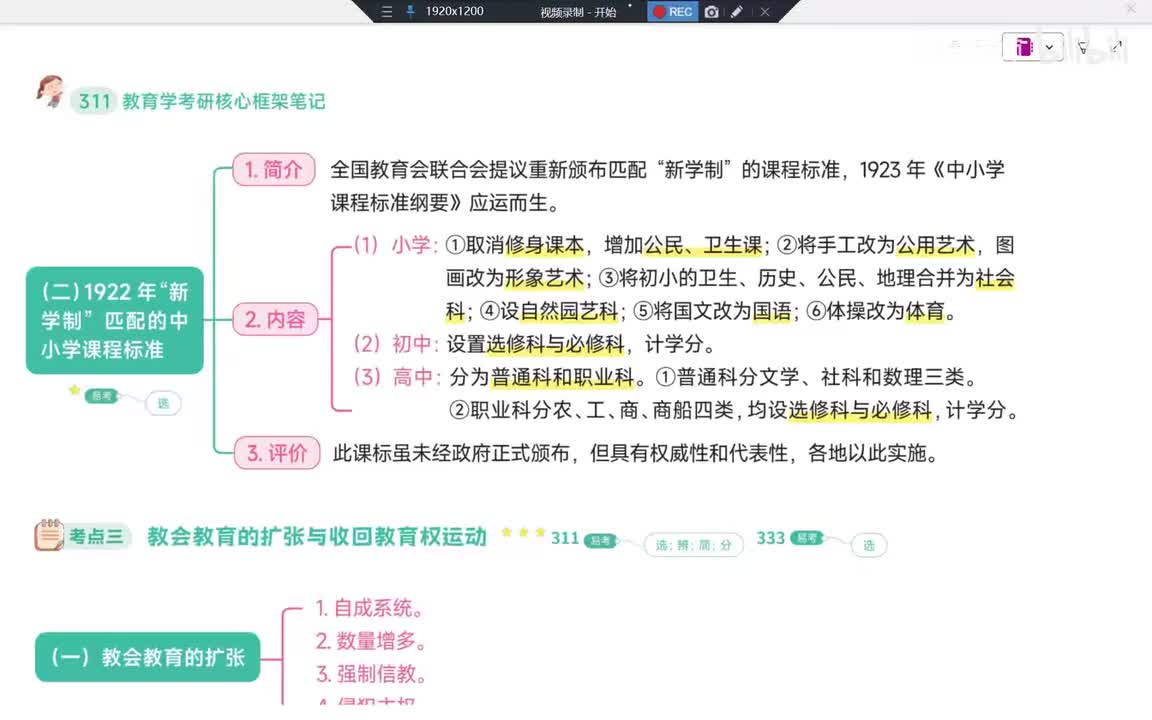
Task: Select the 2. 内容 node
Action: pos(276,319)
